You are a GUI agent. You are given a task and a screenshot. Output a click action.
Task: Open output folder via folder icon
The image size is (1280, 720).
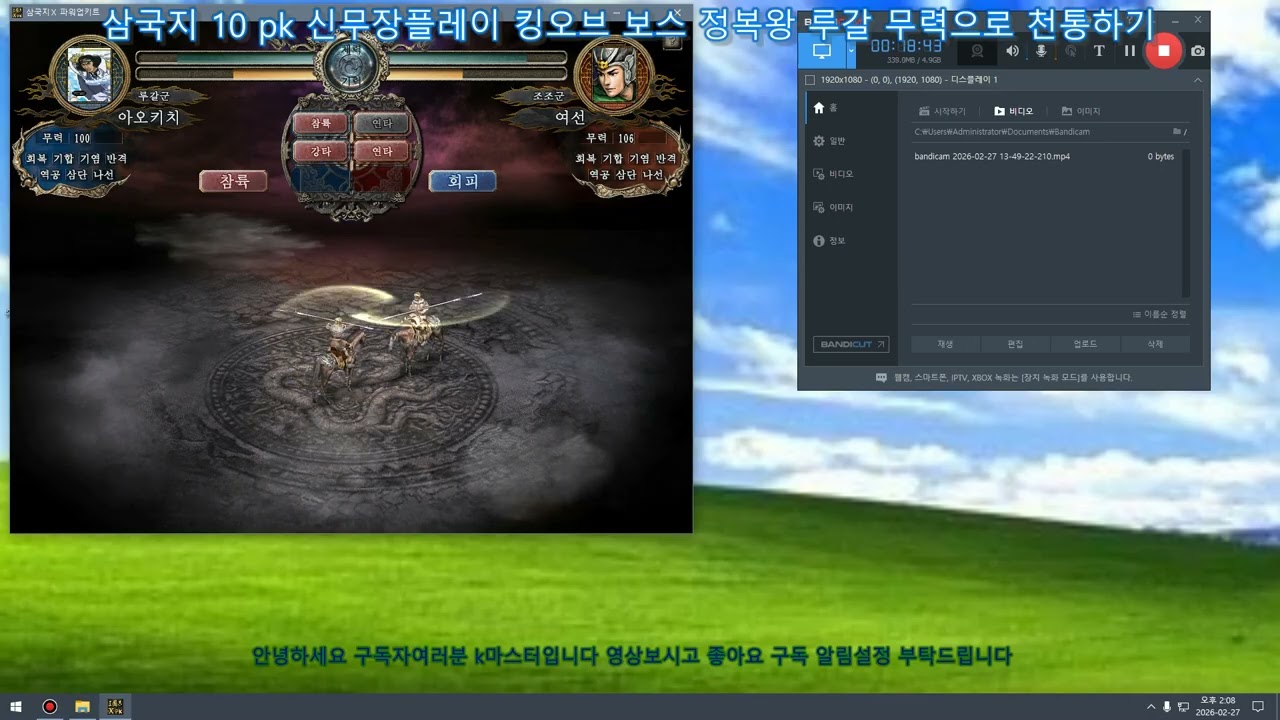[x=1177, y=132]
